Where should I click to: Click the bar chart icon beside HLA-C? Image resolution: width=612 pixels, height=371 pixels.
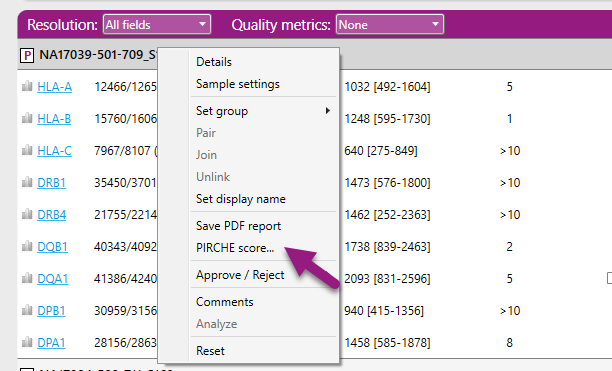click(x=27, y=150)
